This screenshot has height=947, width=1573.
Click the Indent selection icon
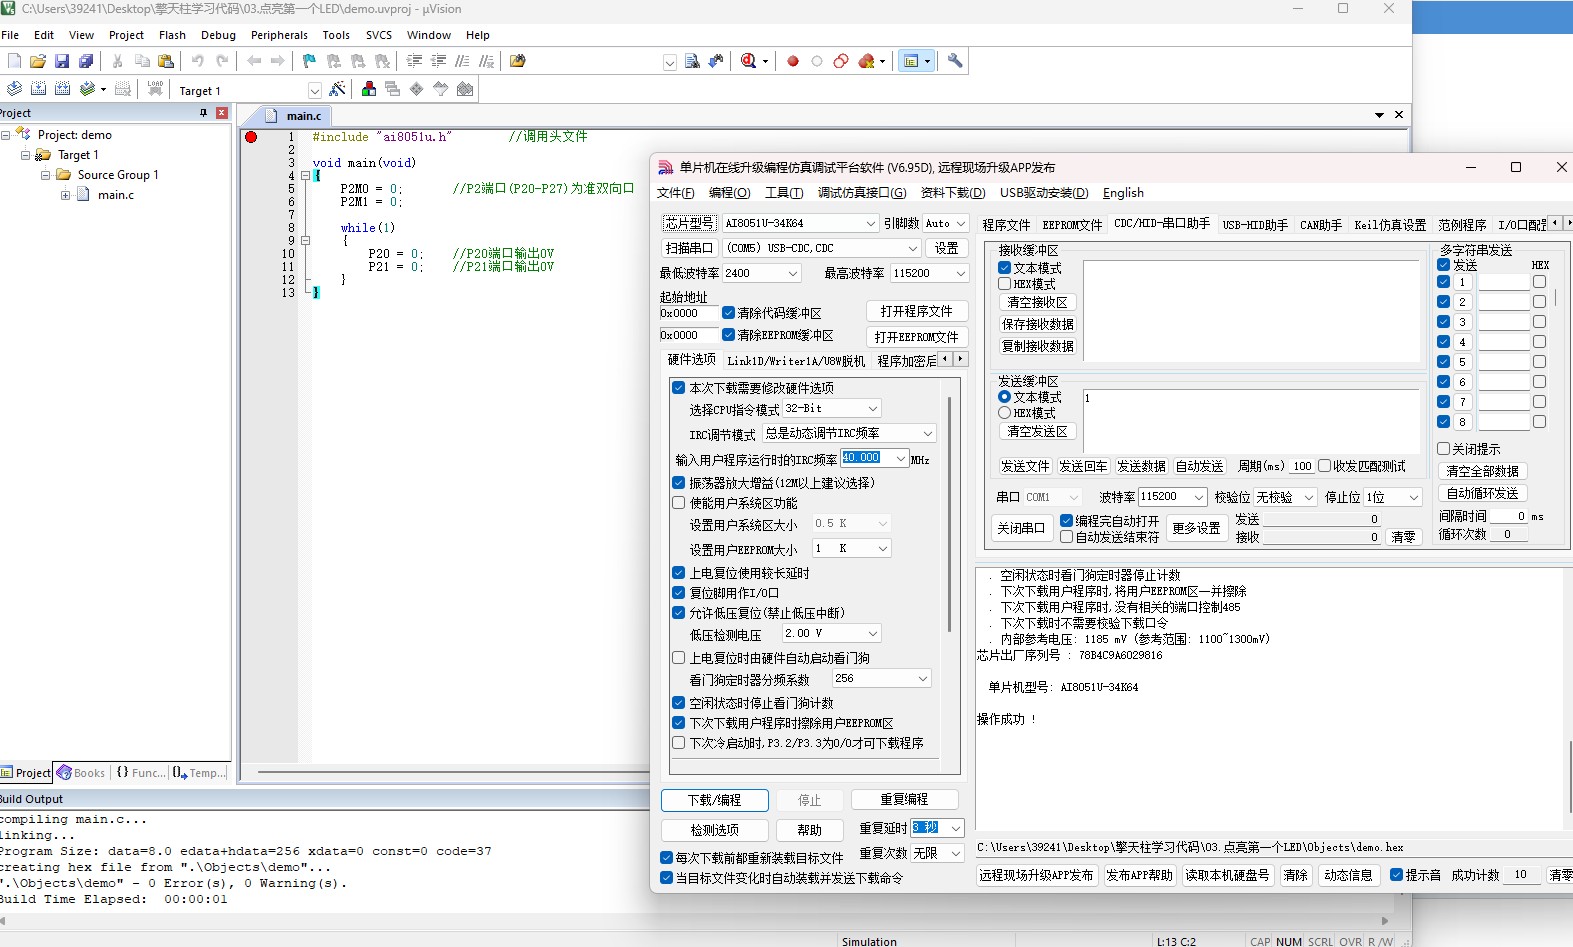[414, 61]
